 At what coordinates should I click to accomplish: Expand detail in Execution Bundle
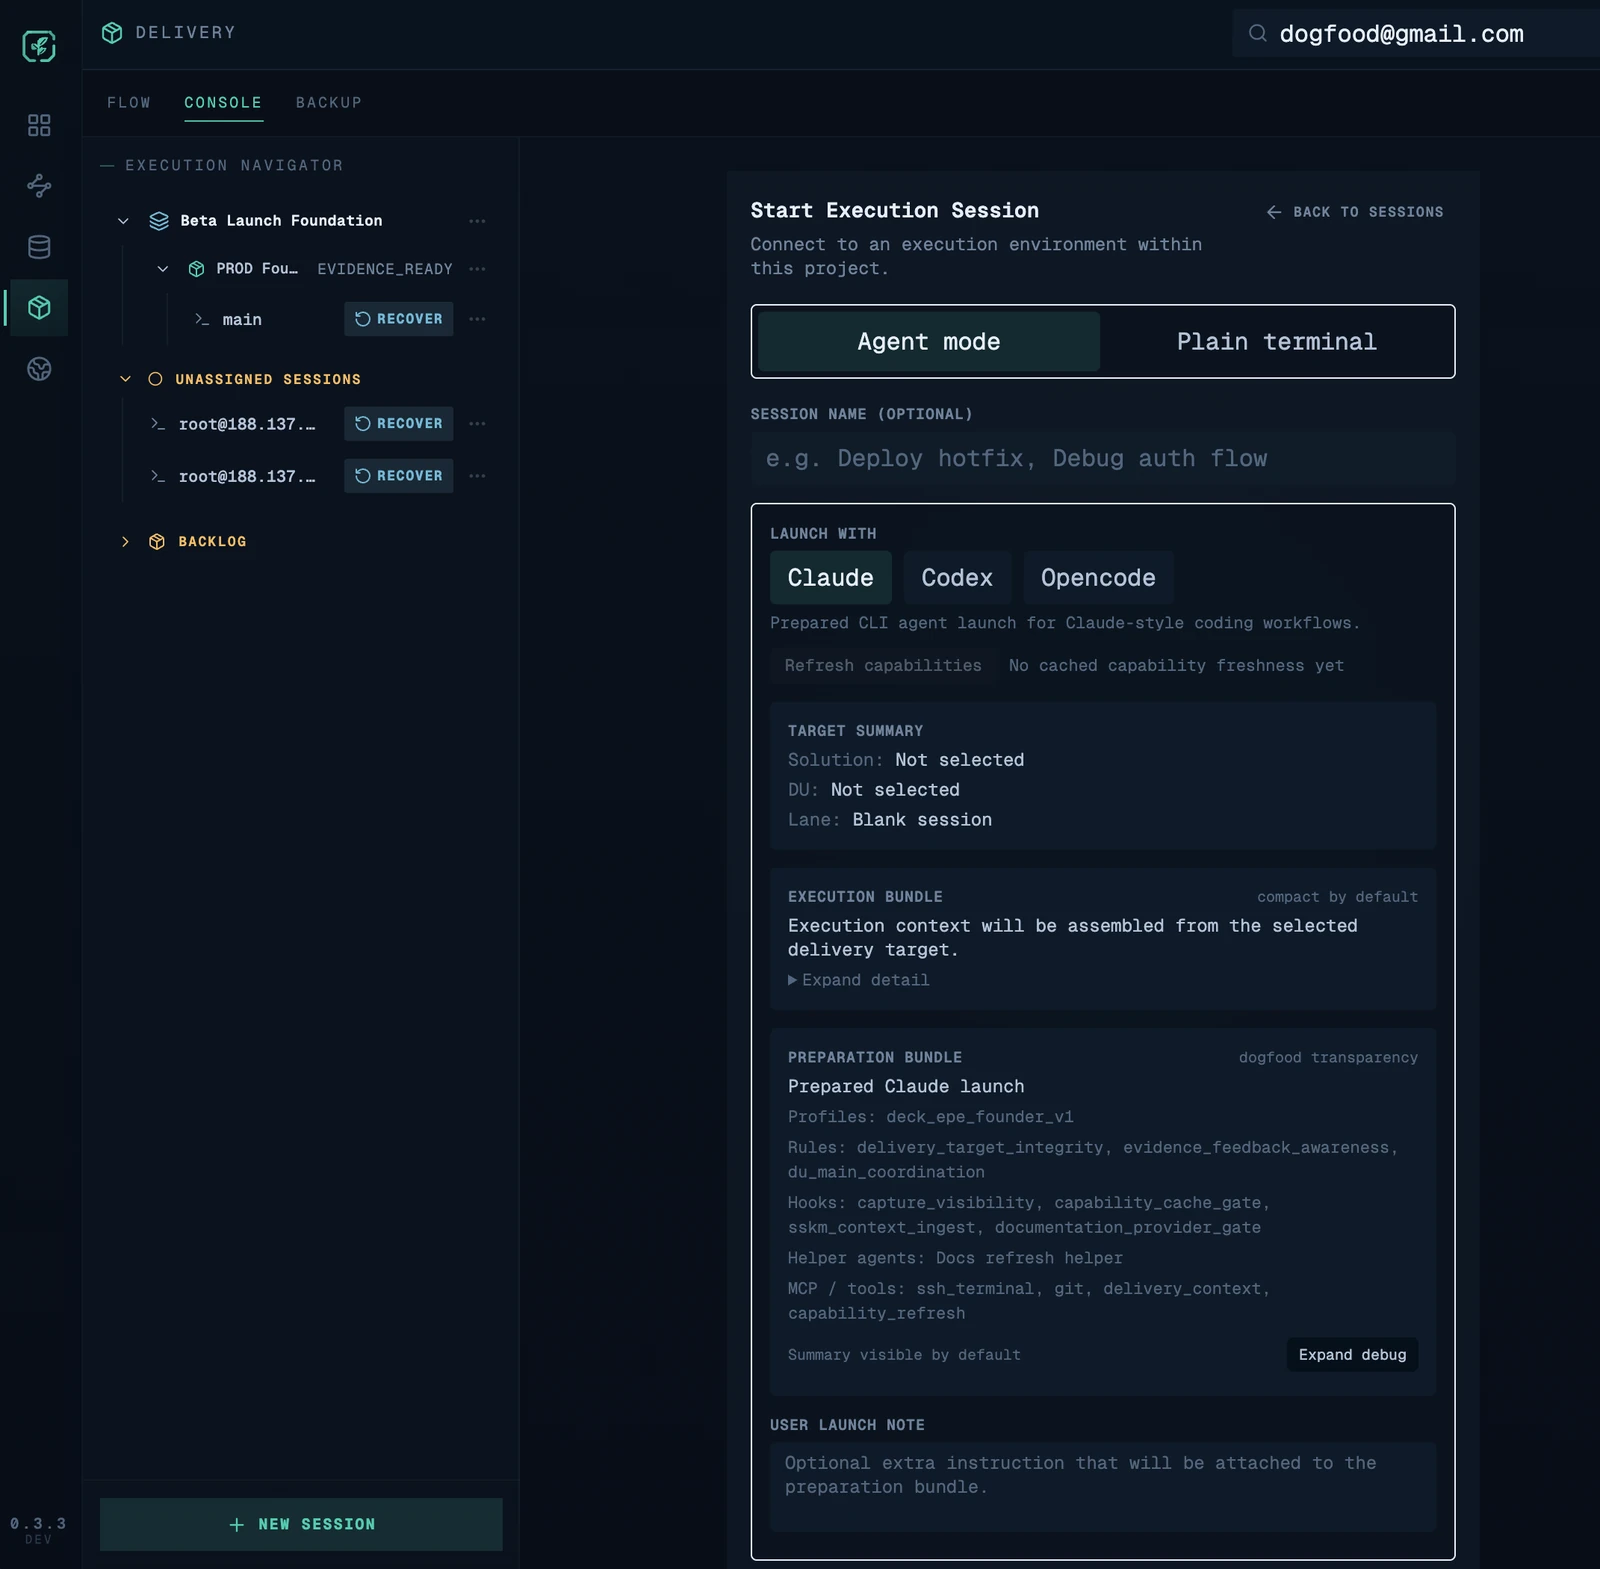pos(859,980)
